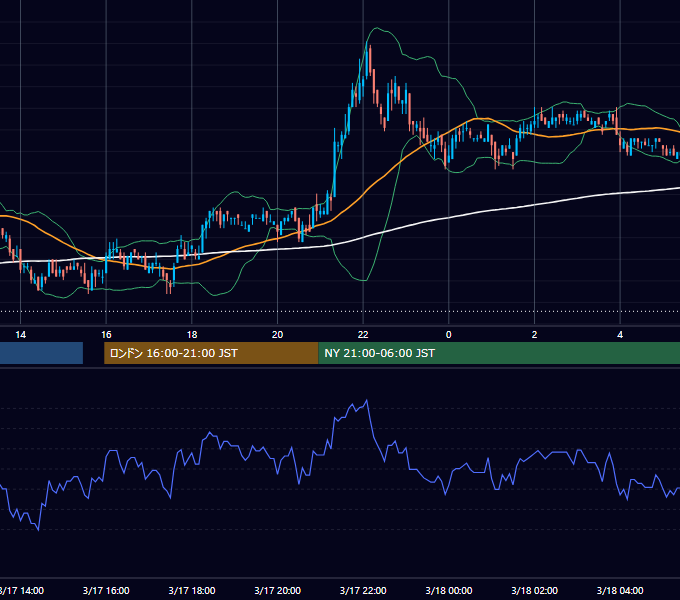This screenshot has height=600, width=680.
Task: Click the price chart hour label 22
Action: (363, 335)
